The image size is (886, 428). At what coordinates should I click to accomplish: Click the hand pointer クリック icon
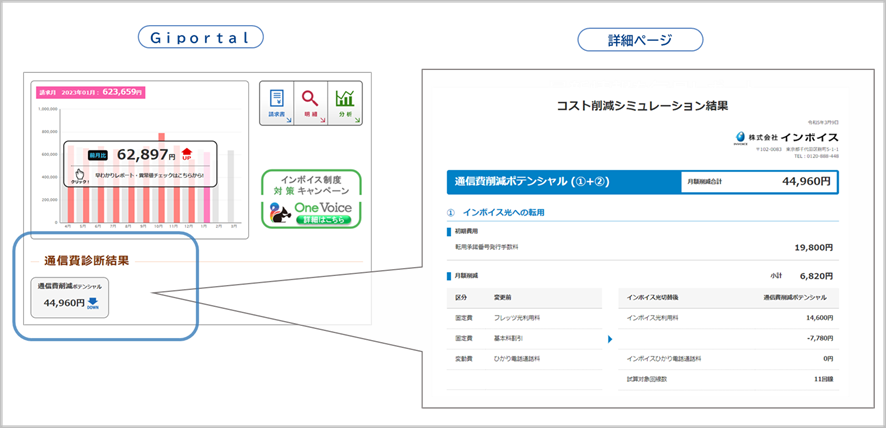click(x=80, y=175)
